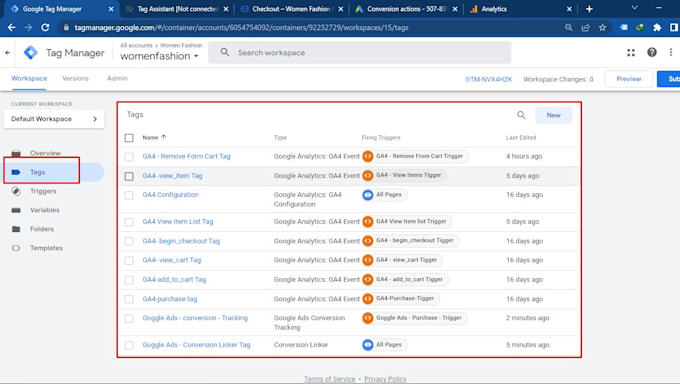Click the blue Submit button
The width and height of the screenshot is (680, 384).
(x=669, y=79)
